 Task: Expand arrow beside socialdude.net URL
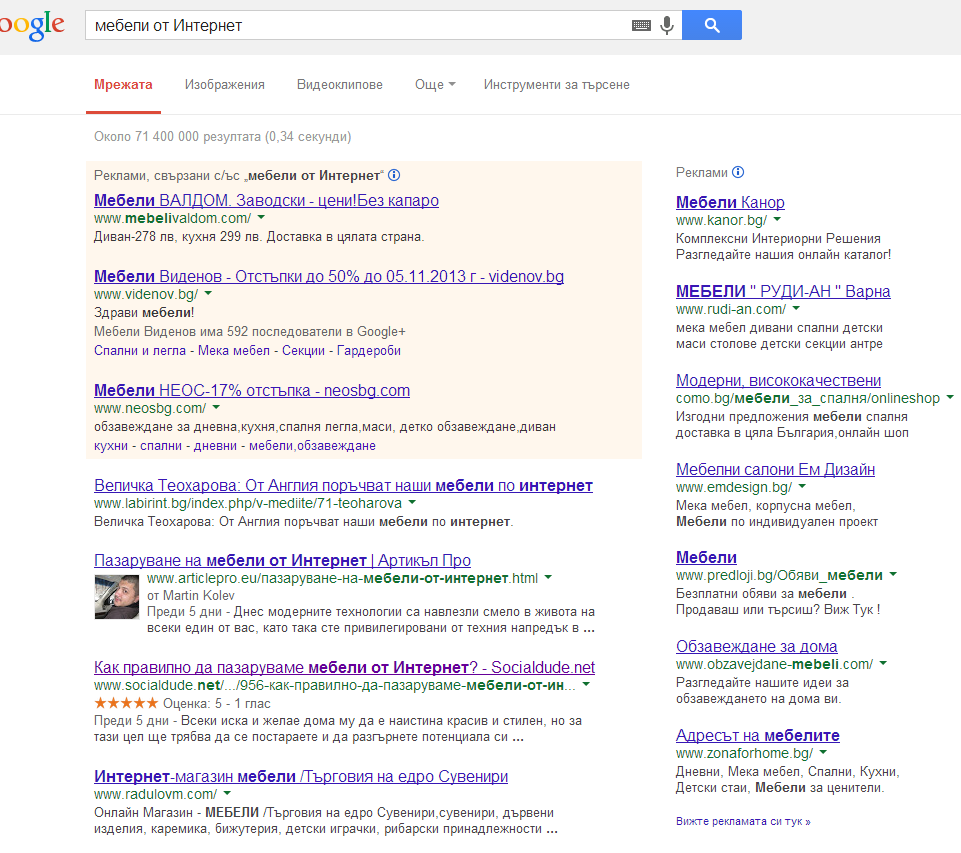click(586, 684)
